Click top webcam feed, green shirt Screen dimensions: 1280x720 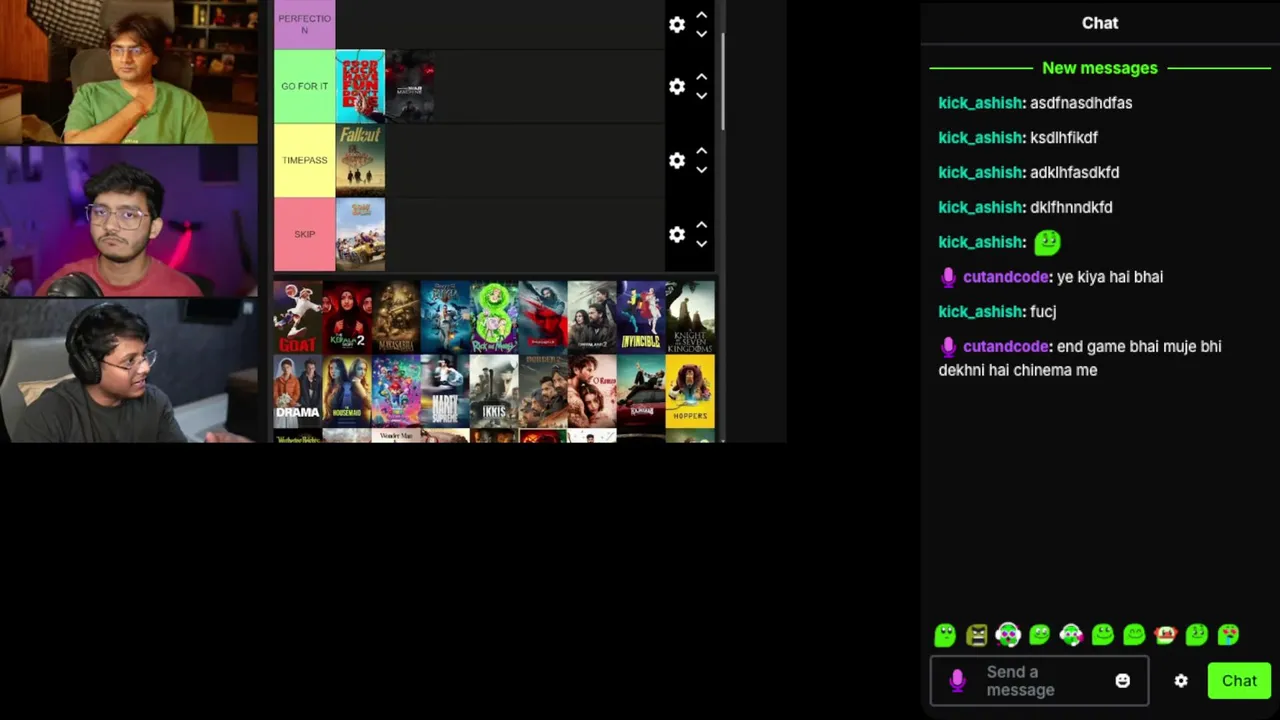(x=129, y=72)
